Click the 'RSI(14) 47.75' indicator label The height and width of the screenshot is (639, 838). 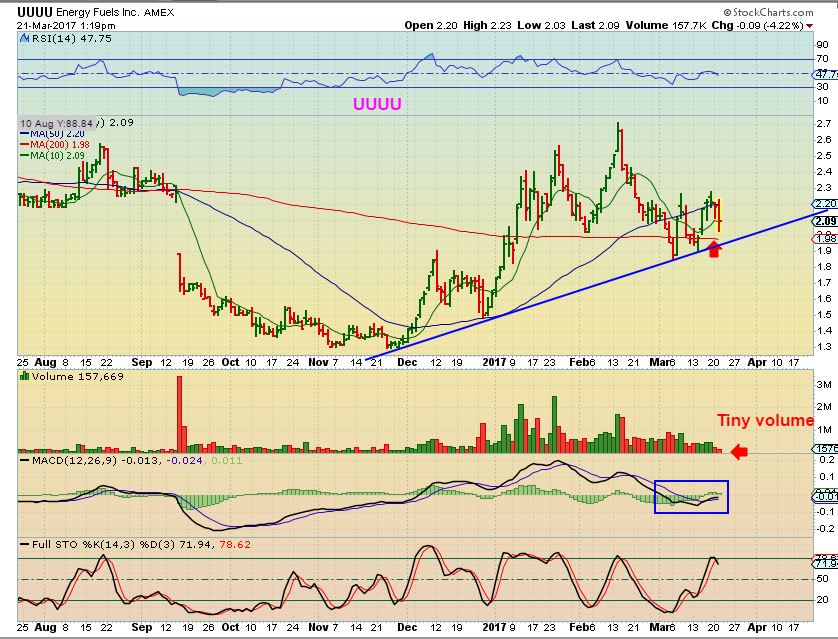coord(72,38)
